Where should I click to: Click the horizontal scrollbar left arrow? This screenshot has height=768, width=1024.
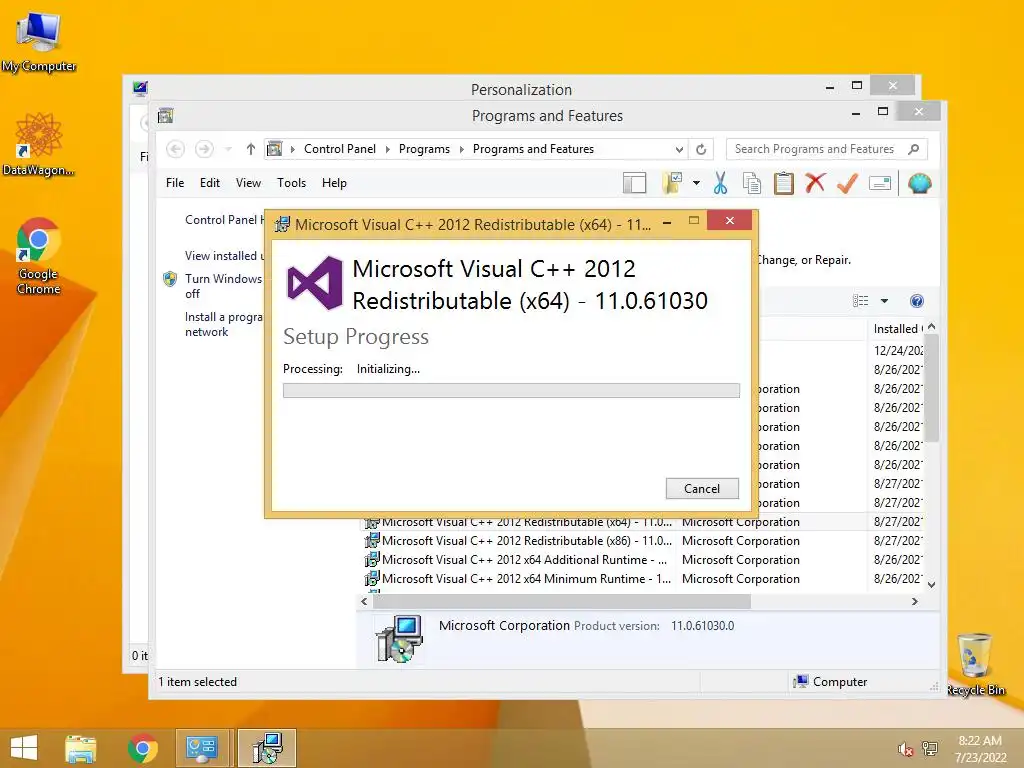(x=364, y=601)
